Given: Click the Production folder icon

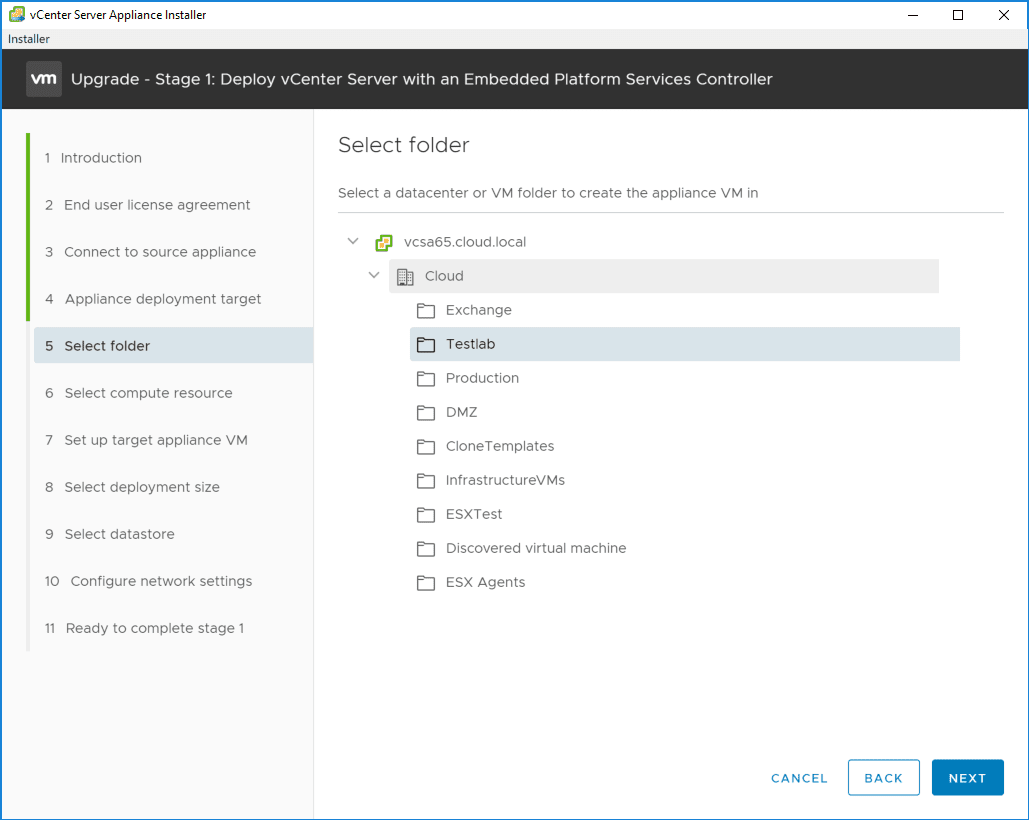Looking at the screenshot, I should (x=426, y=379).
